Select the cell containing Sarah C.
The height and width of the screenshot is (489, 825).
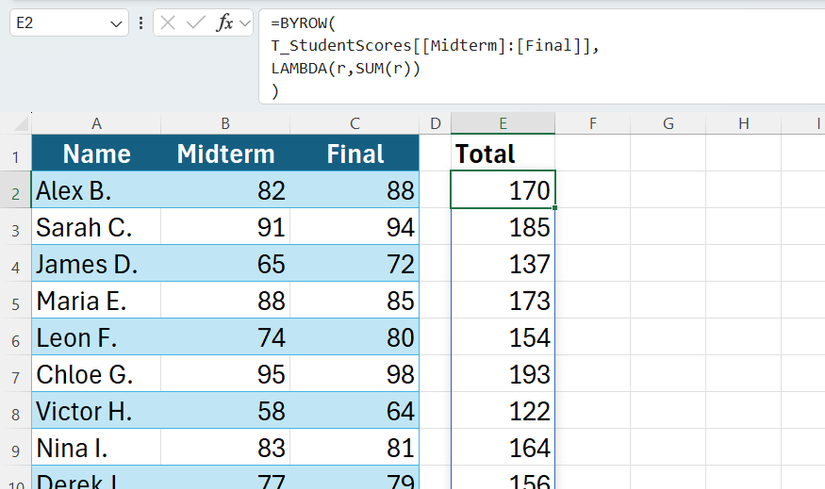pyautogui.click(x=96, y=228)
